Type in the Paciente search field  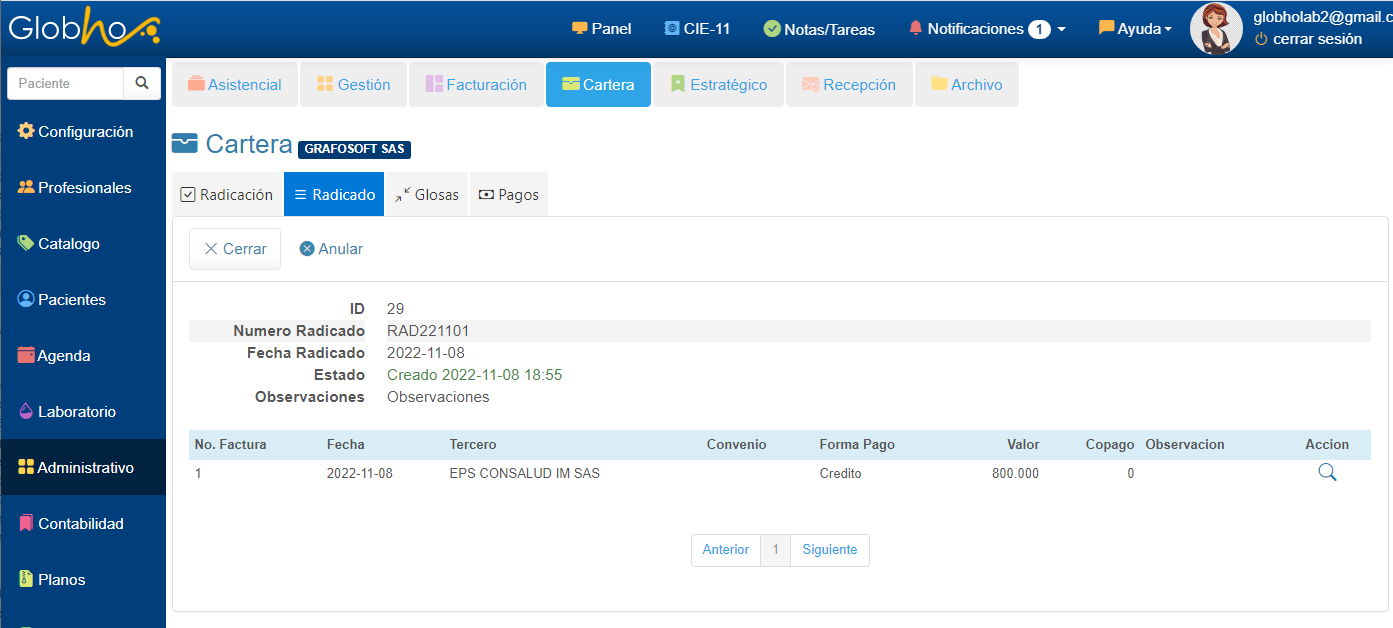(66, 84)
